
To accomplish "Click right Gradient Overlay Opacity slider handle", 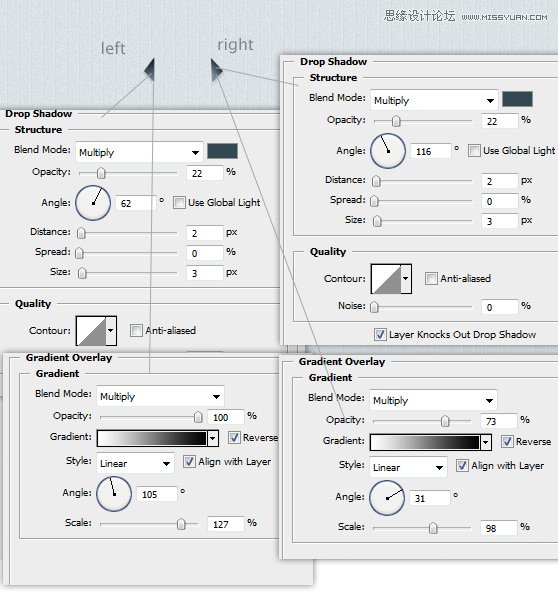I will pos(445,421).
